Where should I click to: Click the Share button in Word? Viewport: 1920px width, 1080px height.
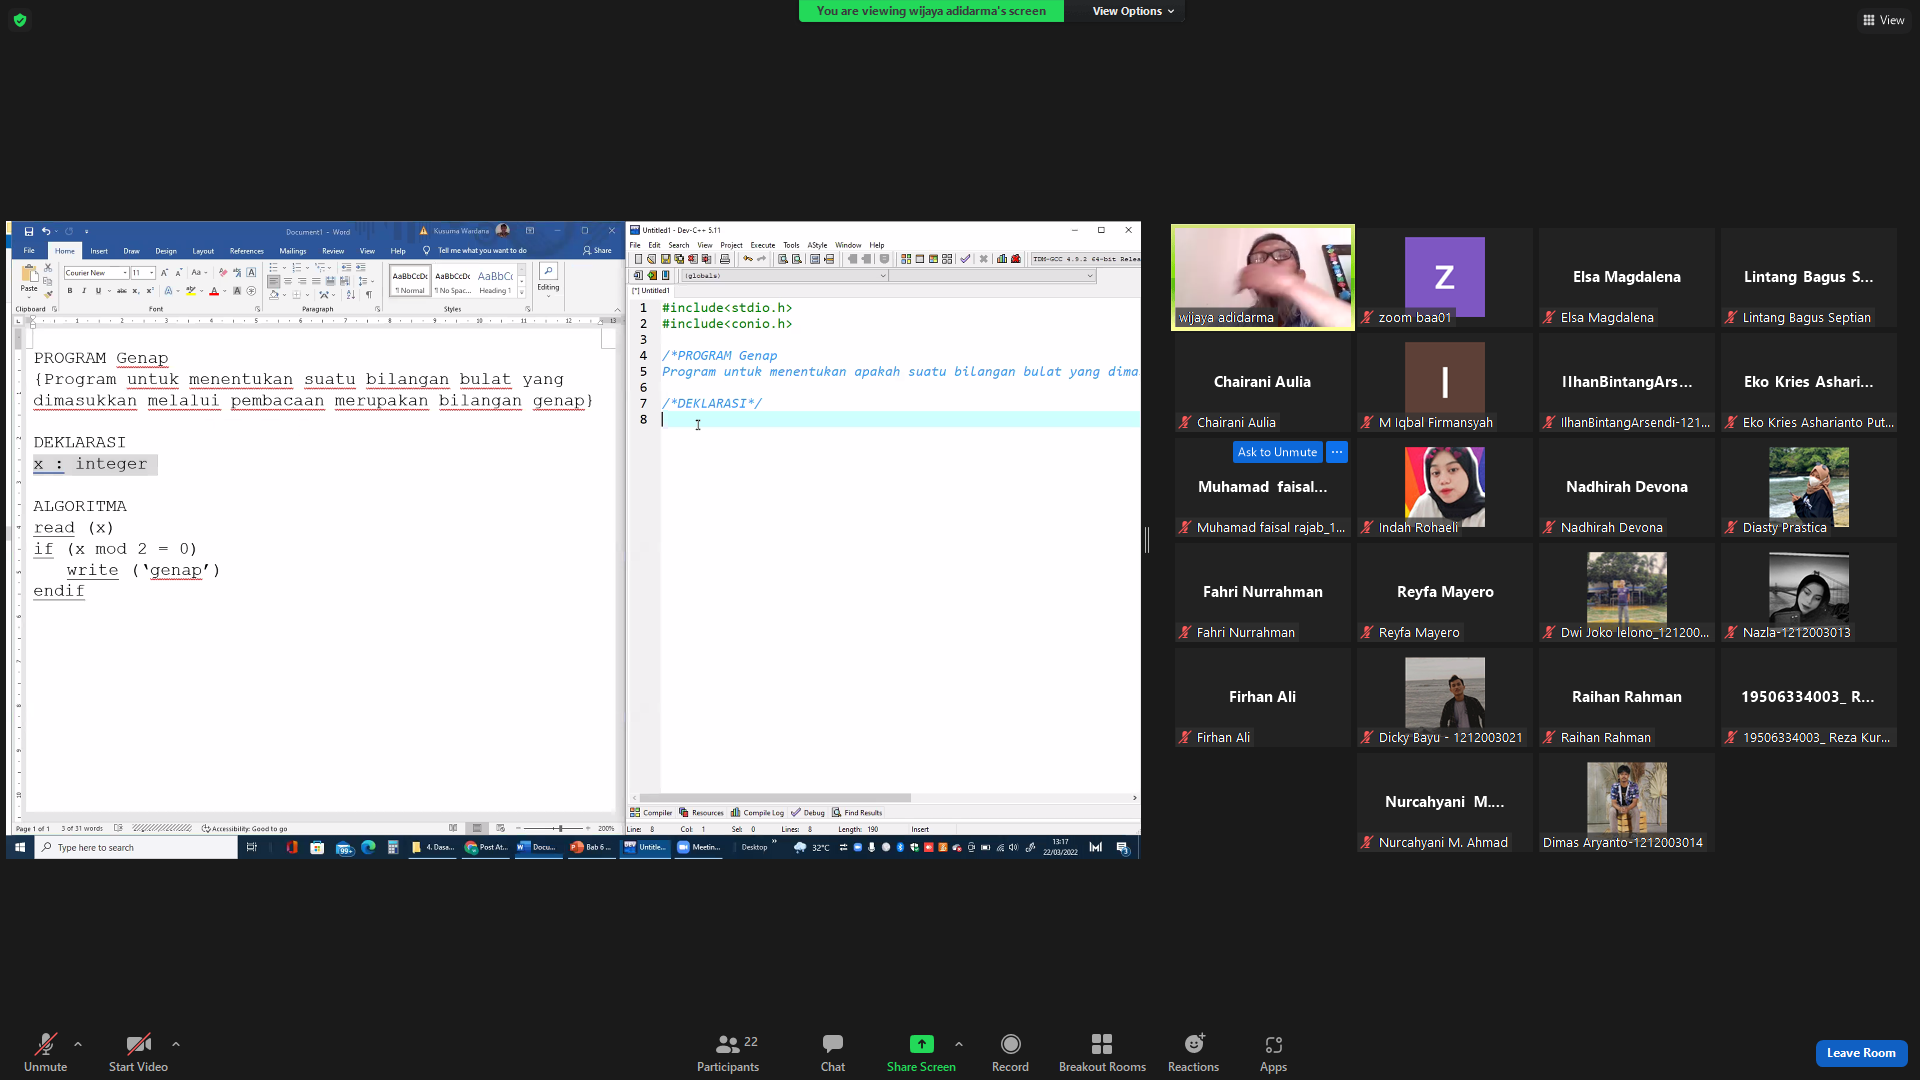[x=597, y=251]
